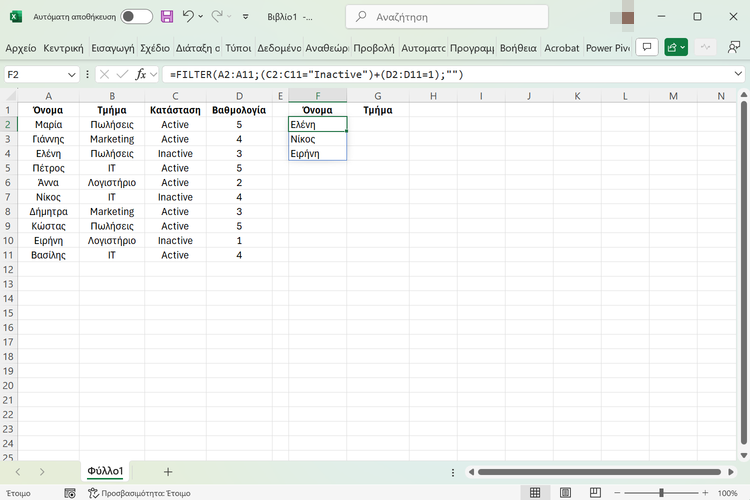Click the Name Box showing F2

[35, 75]
